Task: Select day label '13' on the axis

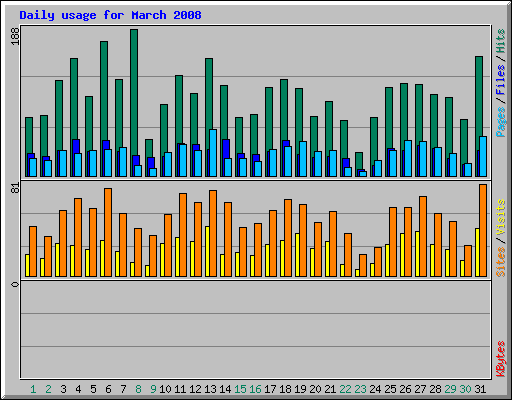Action: (x=210, y=389)
